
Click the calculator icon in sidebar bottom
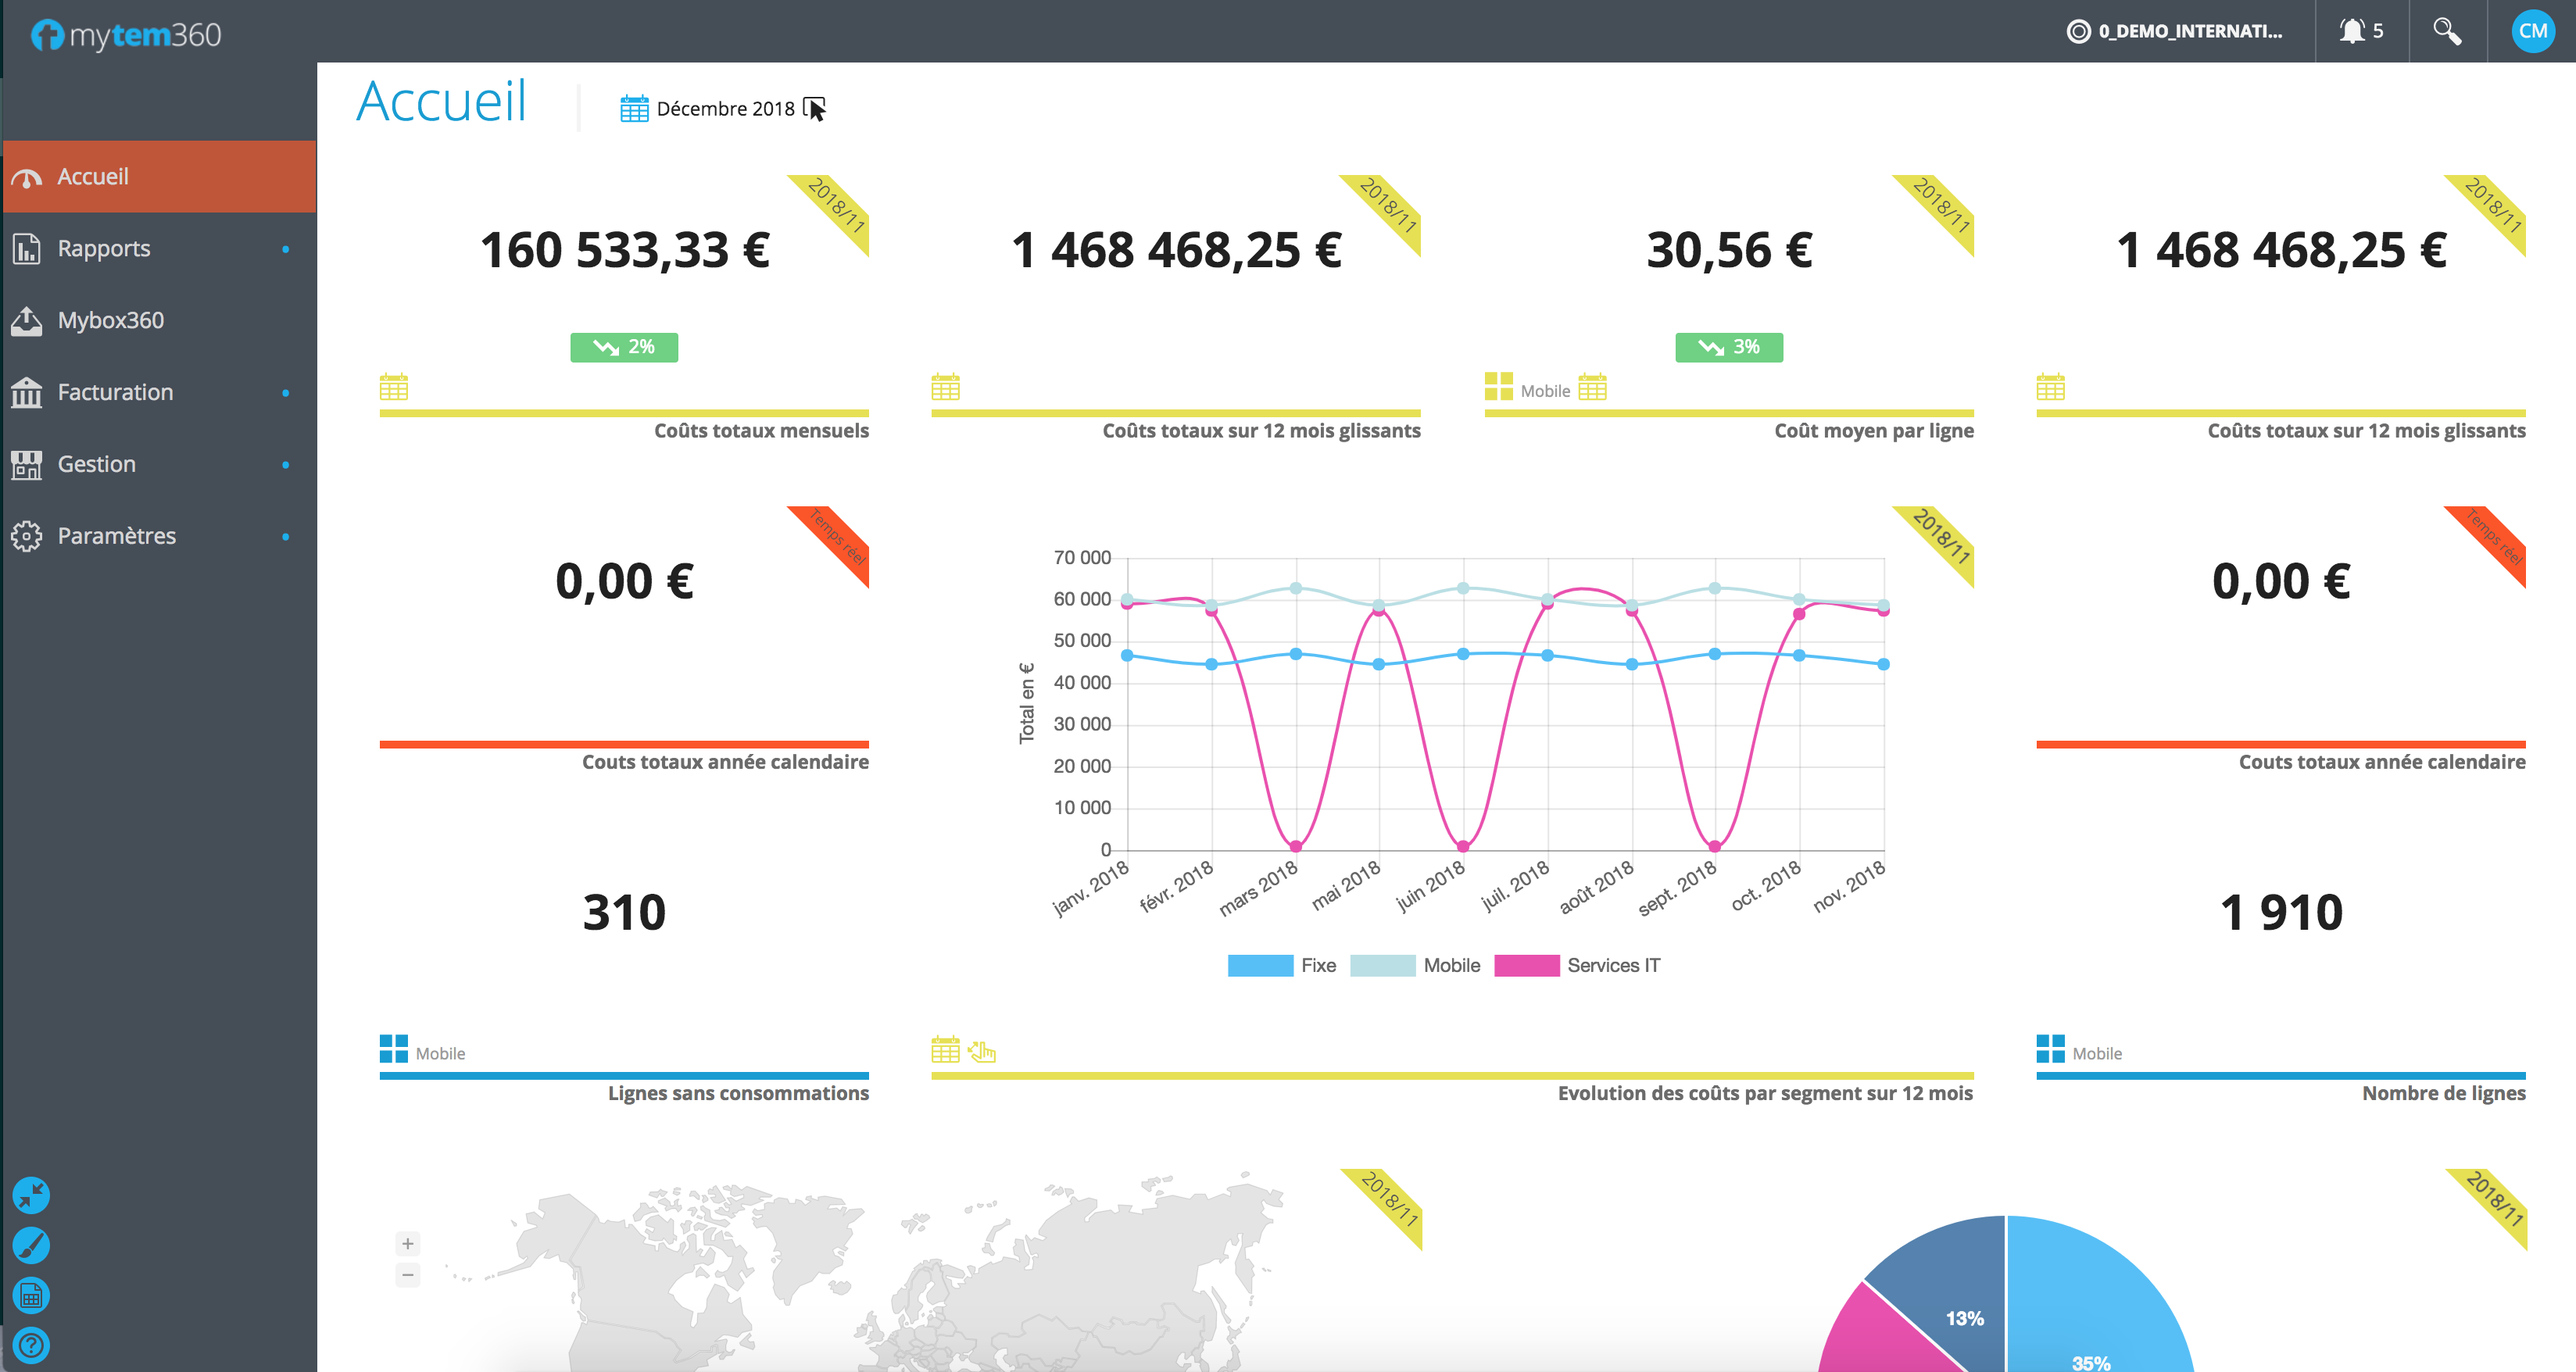31,1296
